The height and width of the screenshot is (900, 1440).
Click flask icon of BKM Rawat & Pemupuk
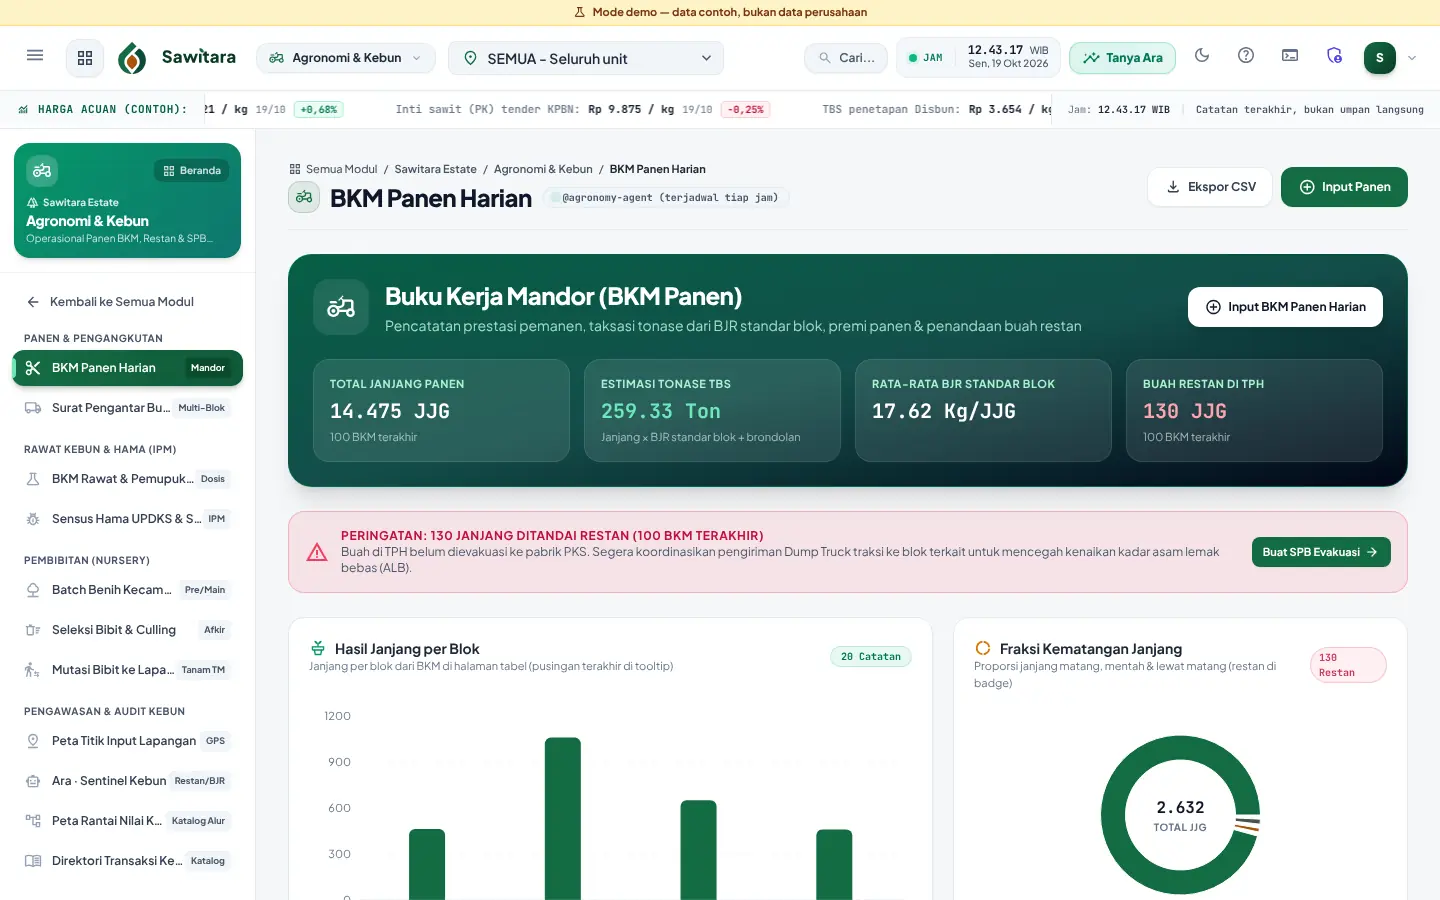(x=33, y=479)
